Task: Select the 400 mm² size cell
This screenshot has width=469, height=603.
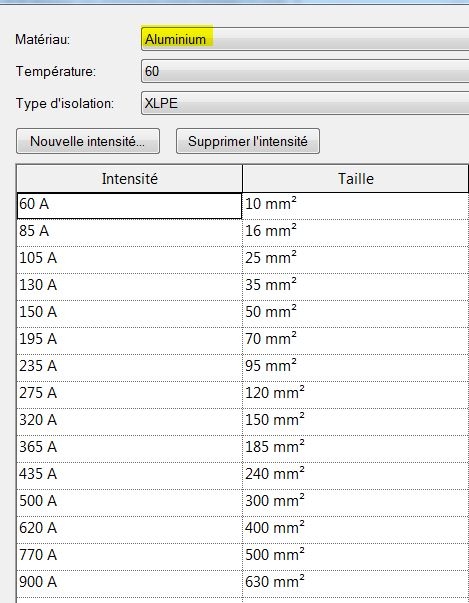Action: 356,530
